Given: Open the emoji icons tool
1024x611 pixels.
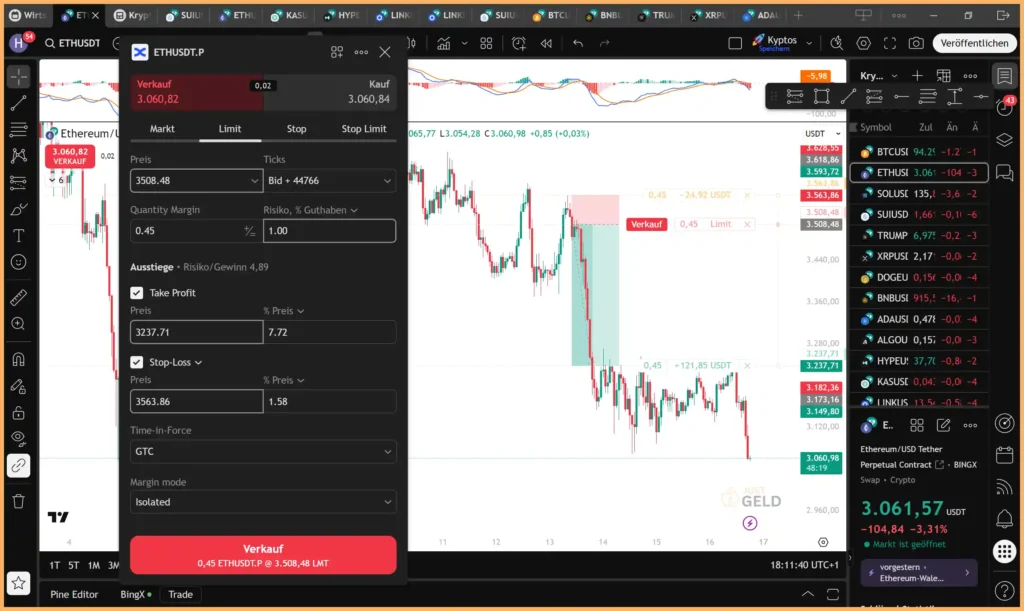Looking at the screenshot, I should click(18, 262).
